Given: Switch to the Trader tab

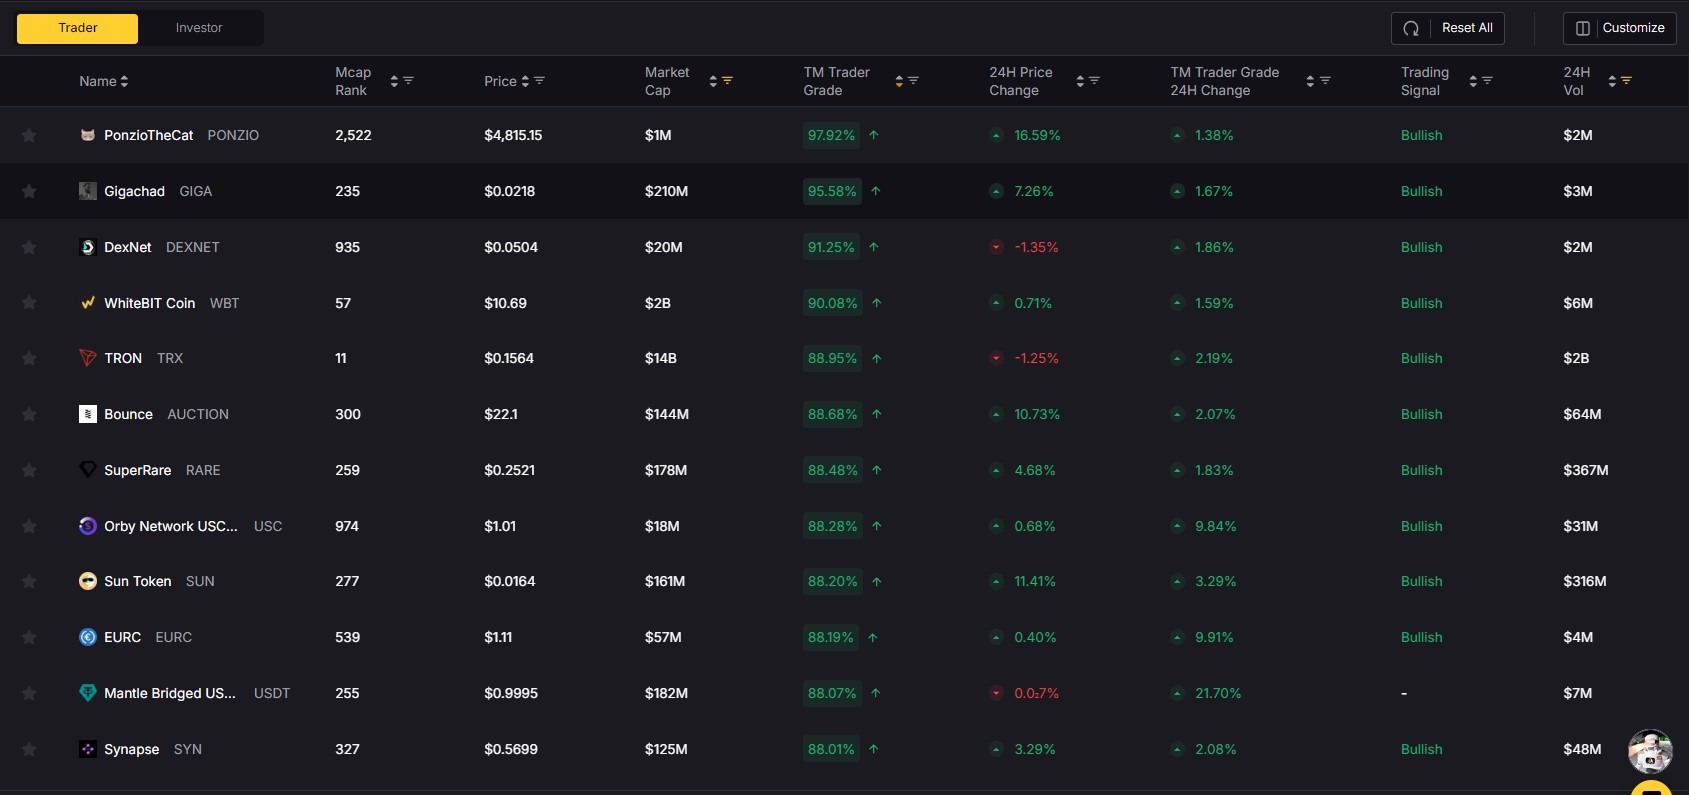Looking at the screenshot, I should (78, 28).
